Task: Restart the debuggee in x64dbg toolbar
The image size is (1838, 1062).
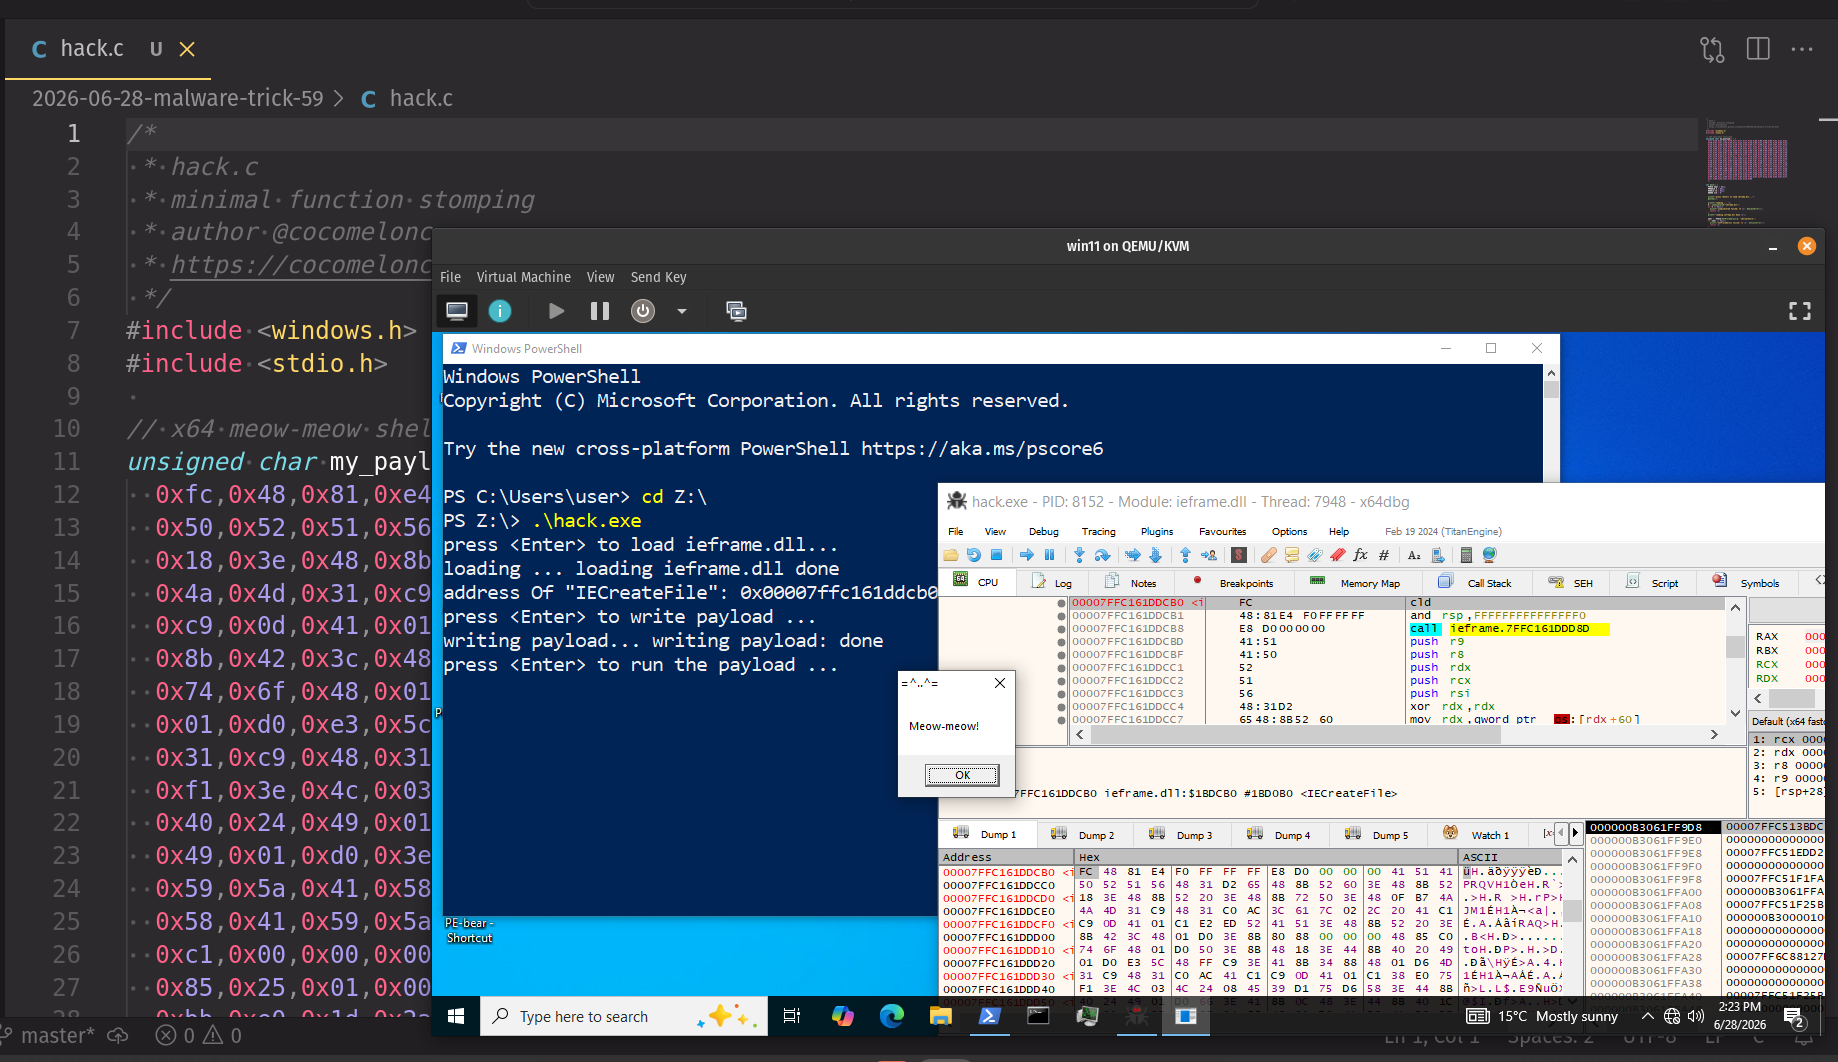Action: coord(974,555)
